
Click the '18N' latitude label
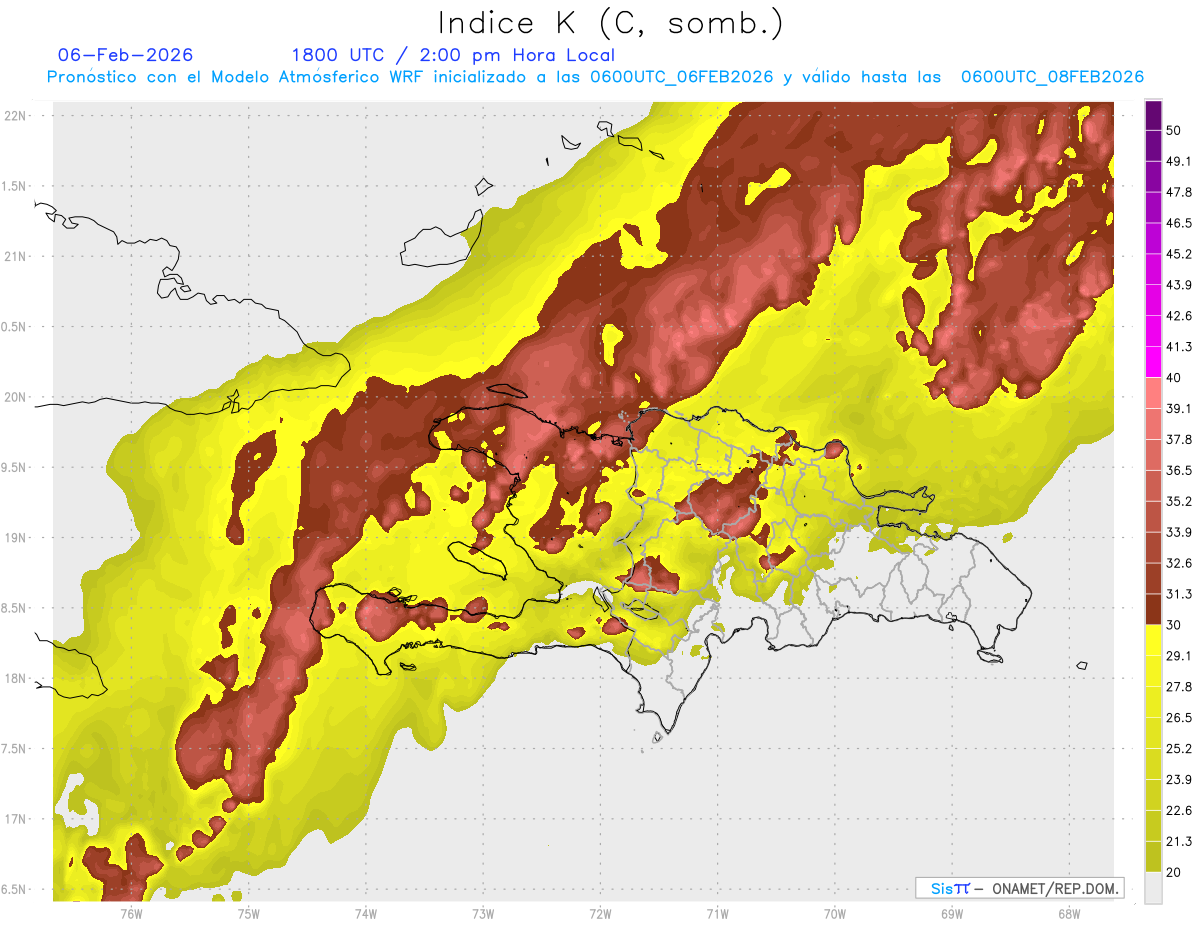14,678
